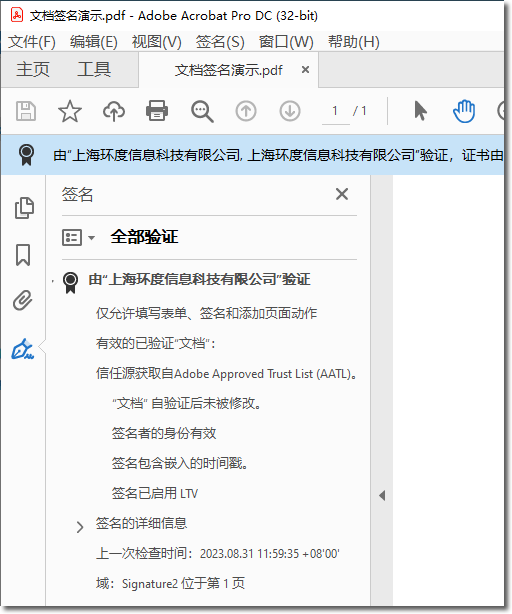Open the page thumbnails panel
Image resolution: width=512 pixels, height=614 pixels.
(24, 208)
